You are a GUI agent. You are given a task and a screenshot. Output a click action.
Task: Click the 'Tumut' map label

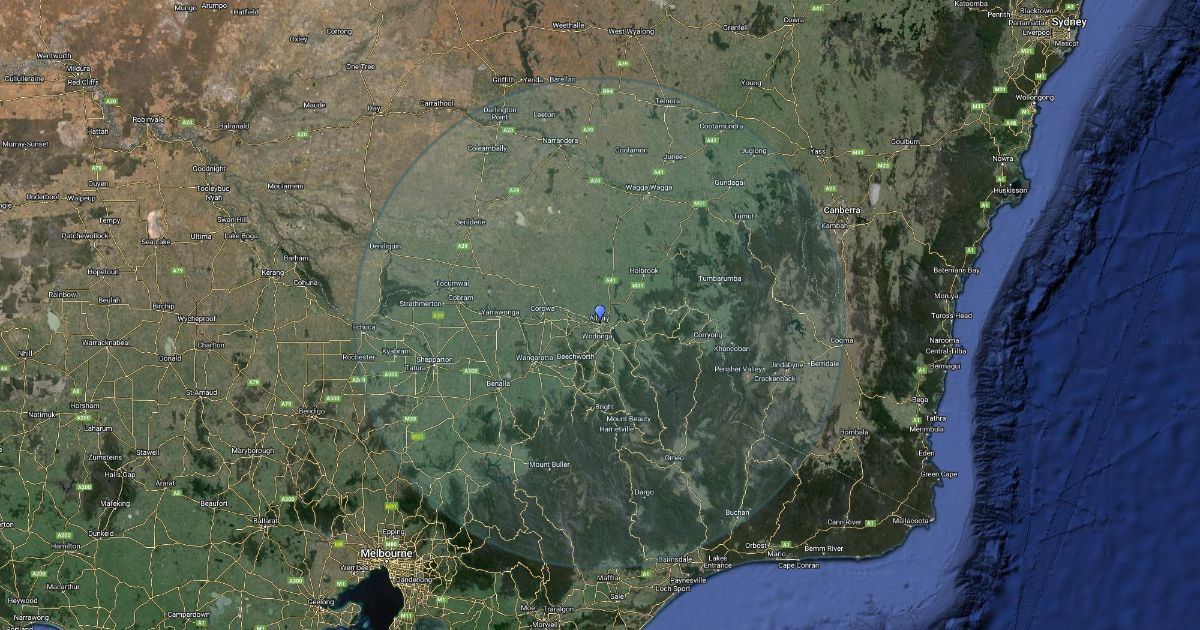coord(743,215)
